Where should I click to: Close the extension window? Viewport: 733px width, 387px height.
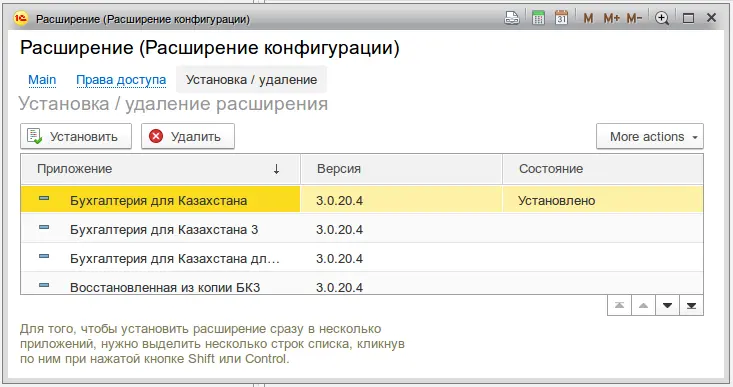(x=711, y=18)
